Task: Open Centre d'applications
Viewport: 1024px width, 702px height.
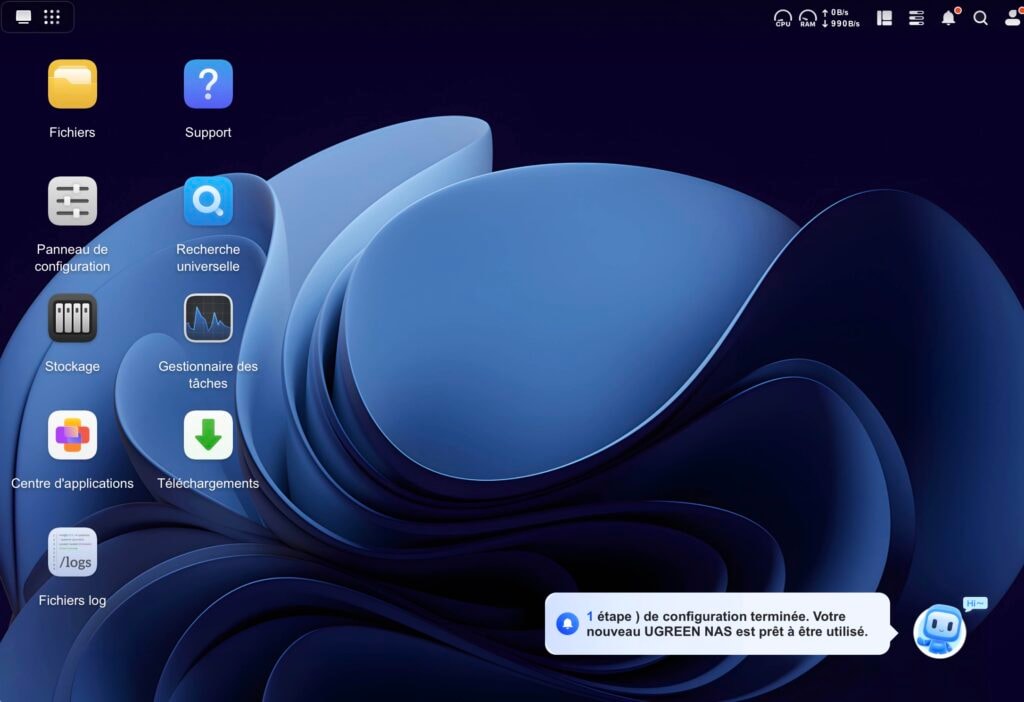Action: click(72, 435)
